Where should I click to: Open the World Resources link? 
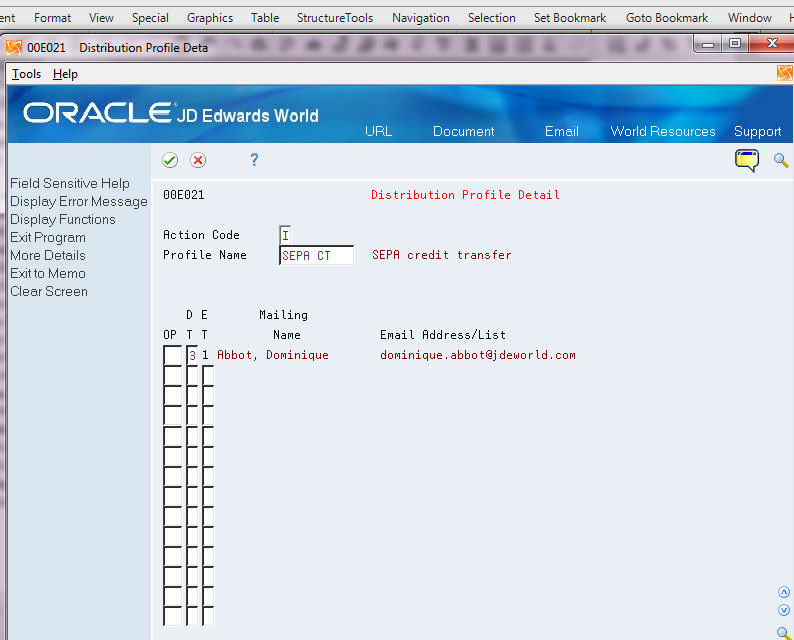[x=663, y=132]
